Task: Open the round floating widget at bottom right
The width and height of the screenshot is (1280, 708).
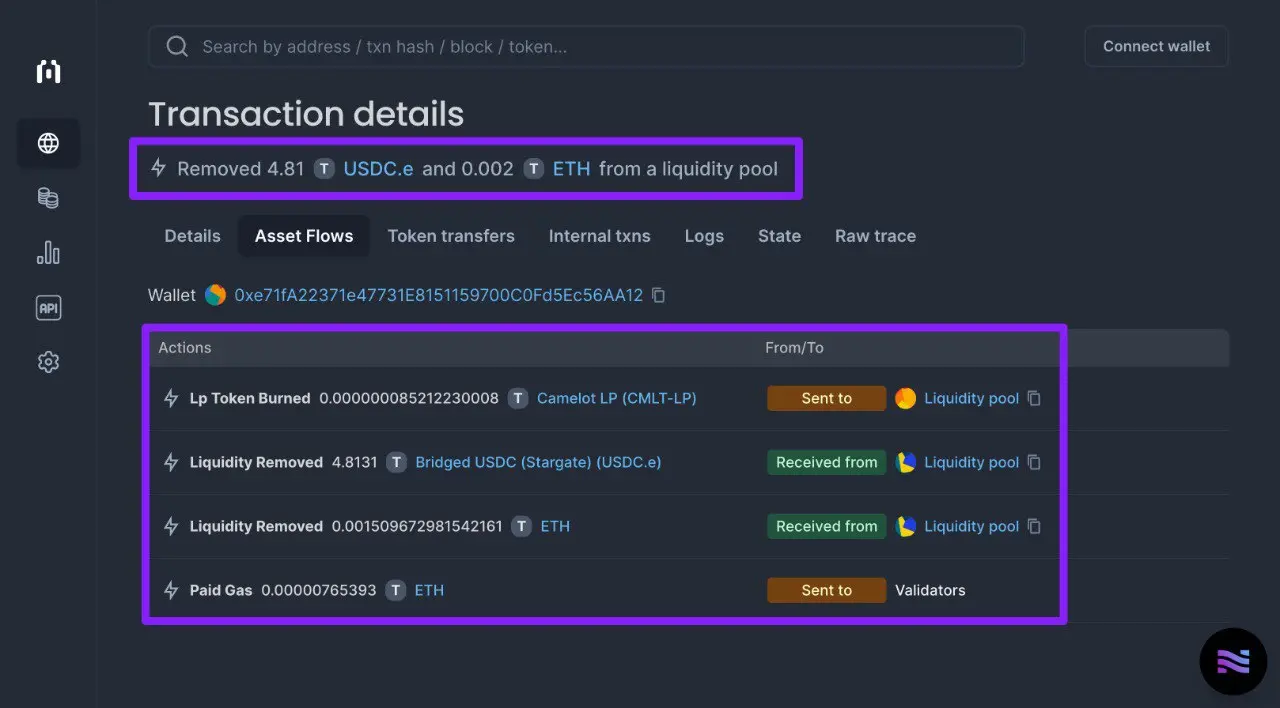Action: pos(1233,661)
